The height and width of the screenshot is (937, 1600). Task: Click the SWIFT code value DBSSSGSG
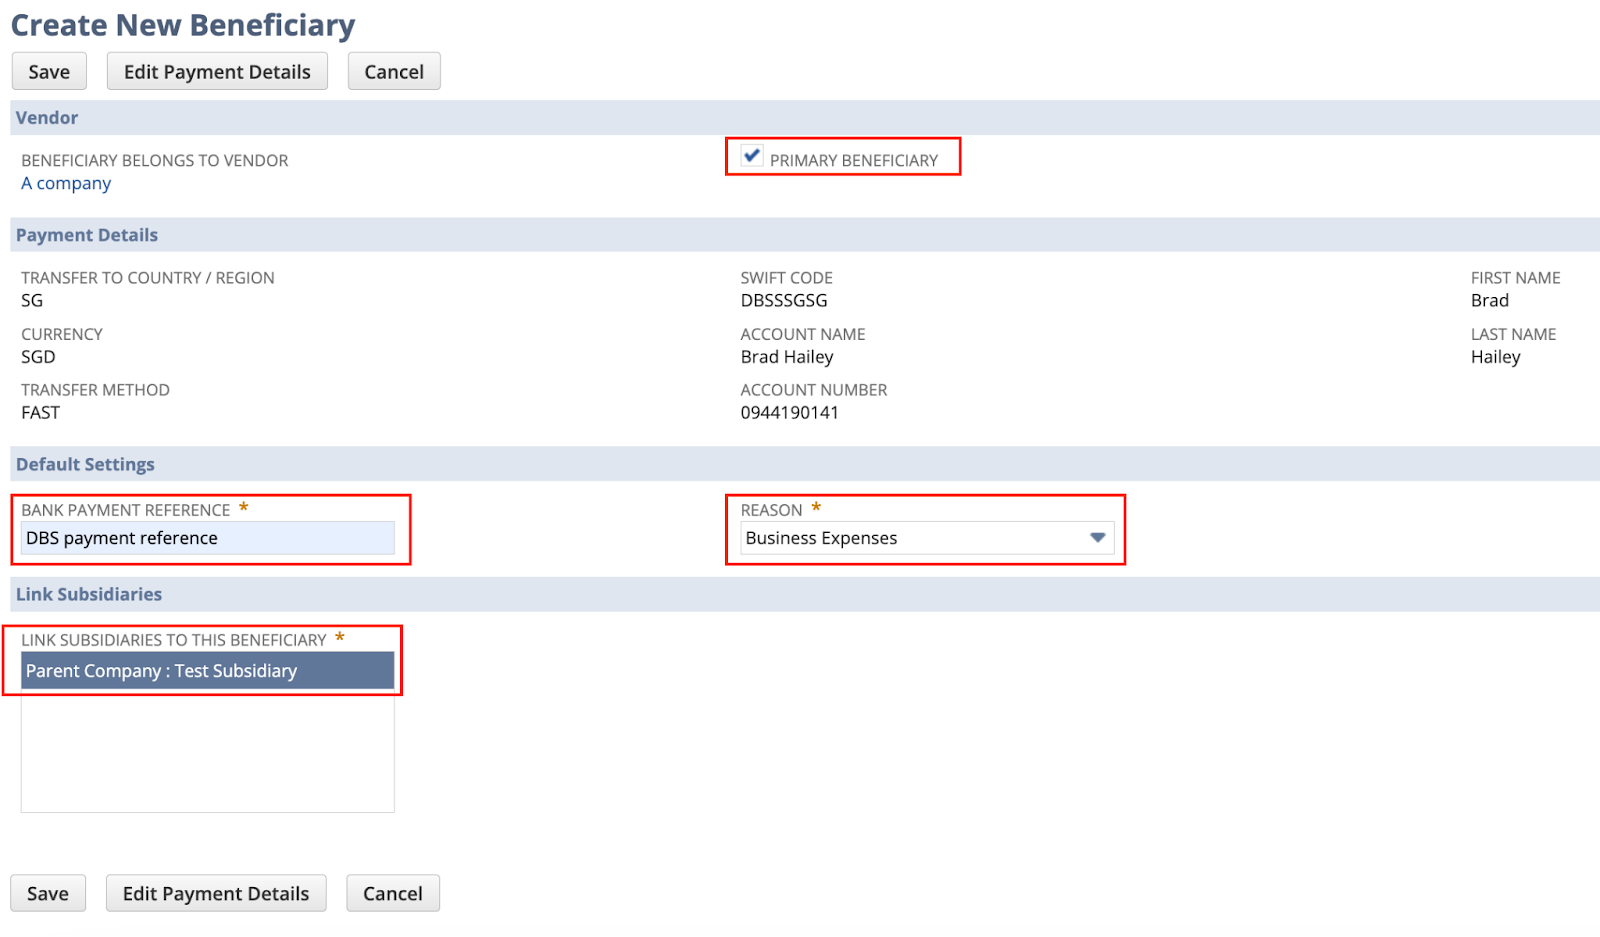pos(784,301)
